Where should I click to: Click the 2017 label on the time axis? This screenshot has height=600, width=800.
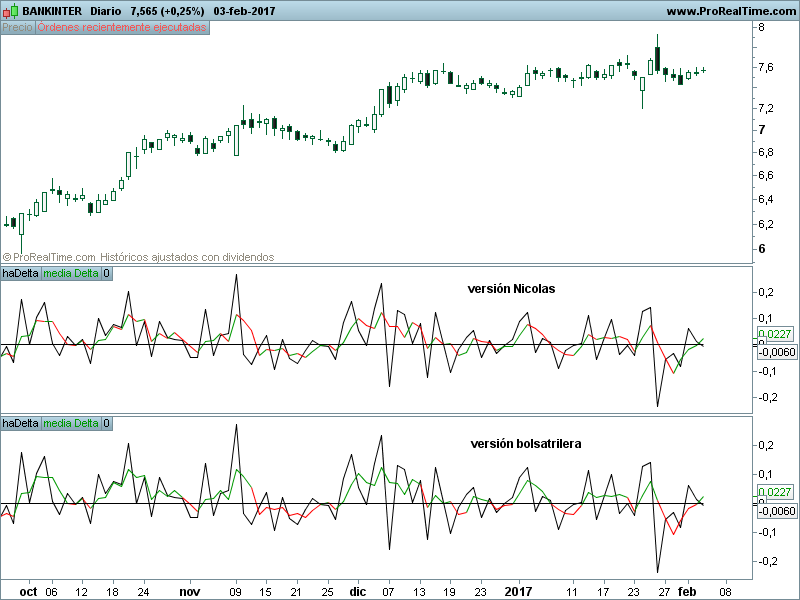[x=518, y=592]
